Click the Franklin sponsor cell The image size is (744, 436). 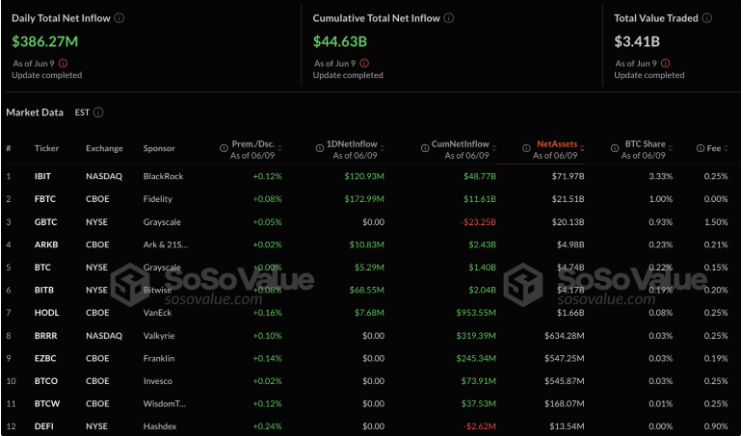tap(159, 358)
